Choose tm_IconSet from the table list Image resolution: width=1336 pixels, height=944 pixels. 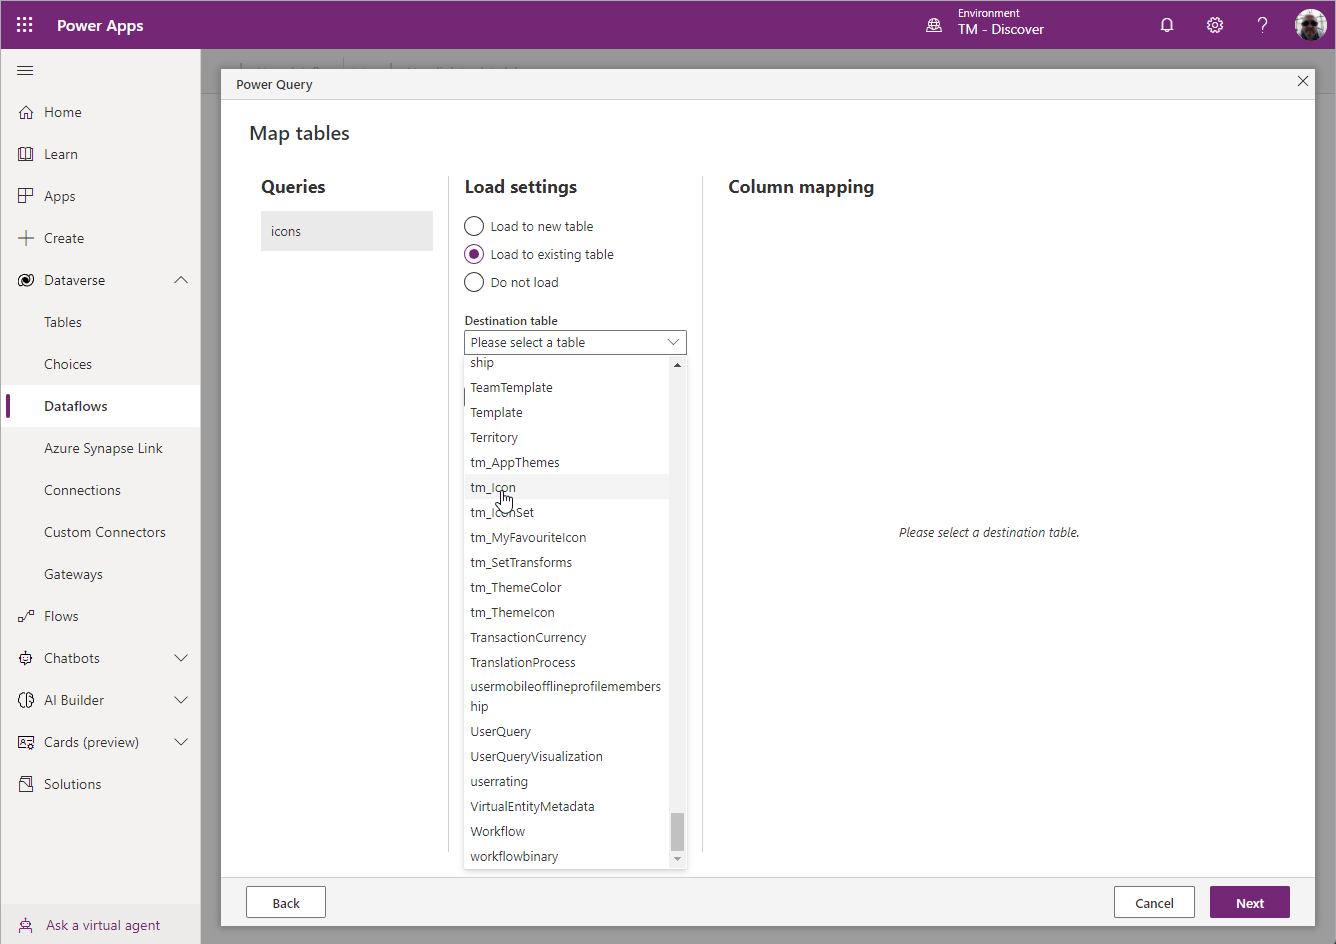click(567, 512)
